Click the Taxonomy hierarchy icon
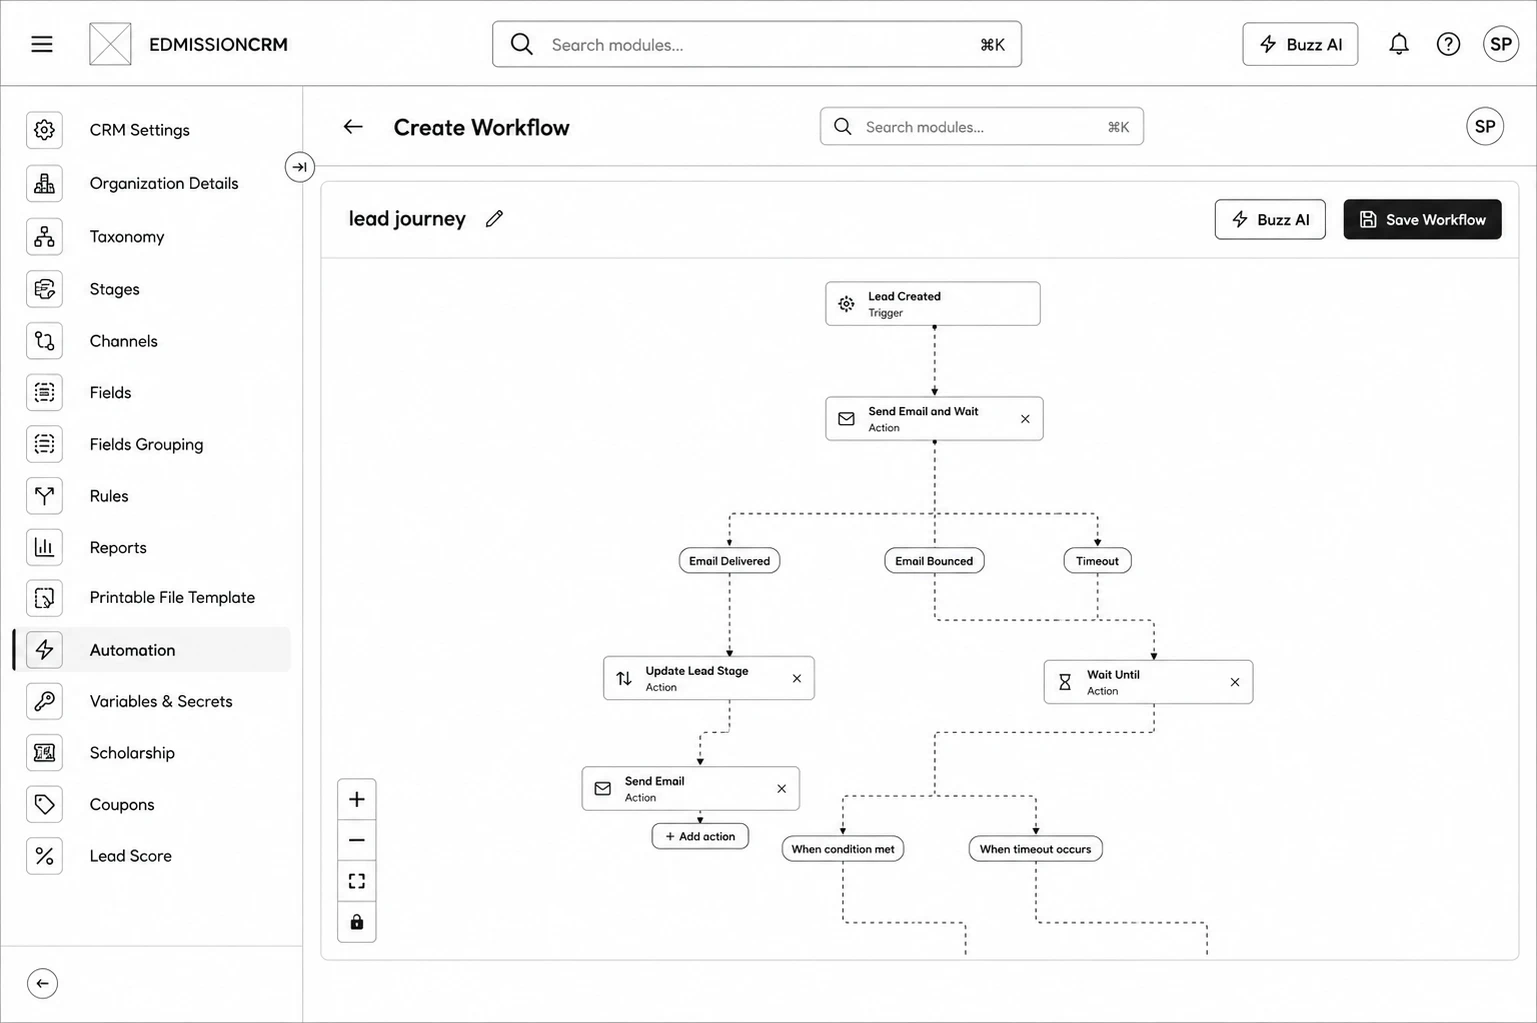Screen dimensions: 1537x1023 [x=44, y=237]
